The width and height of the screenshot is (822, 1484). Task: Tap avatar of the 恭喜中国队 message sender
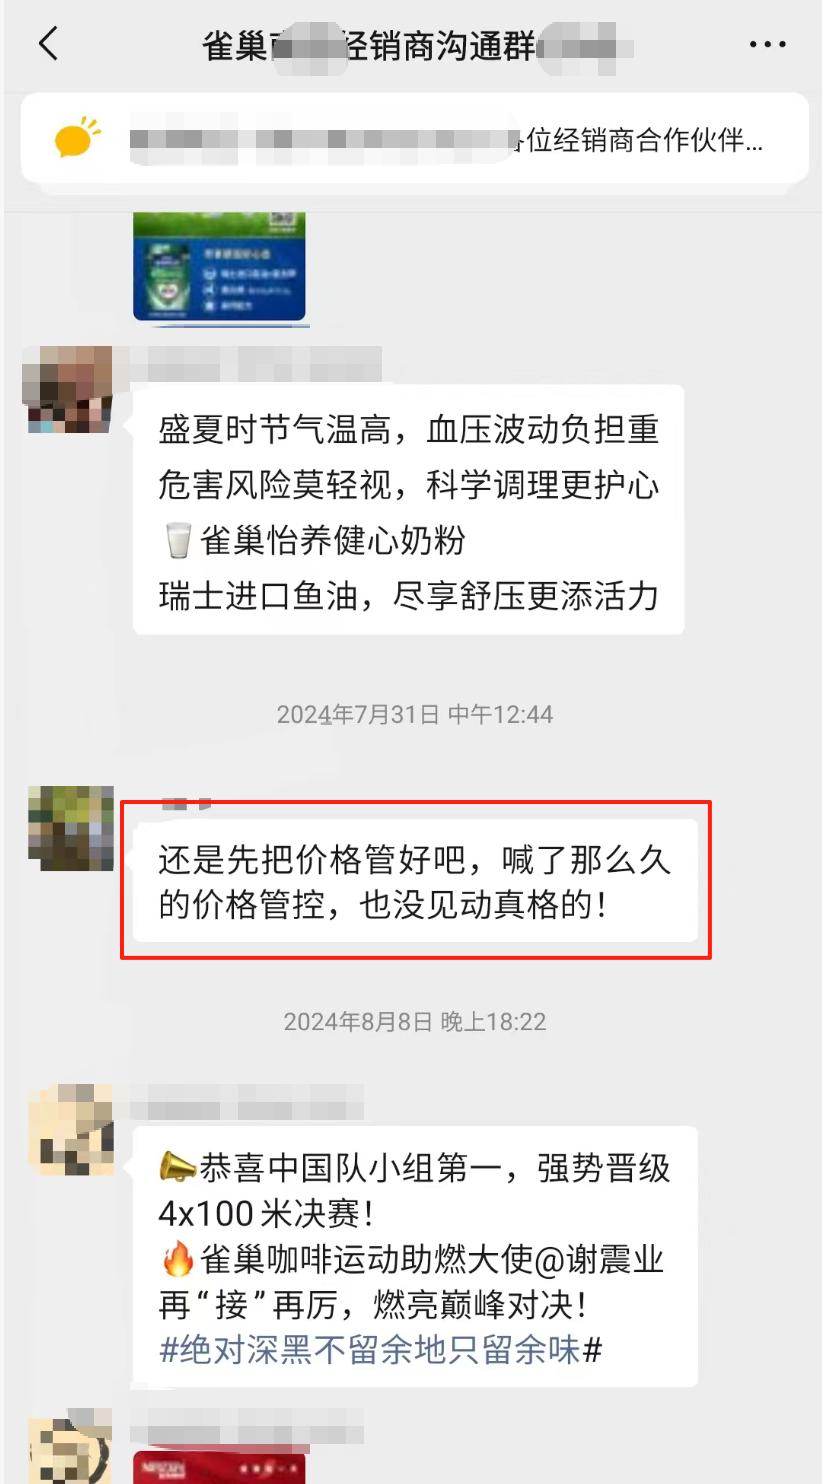tap(70, 1128)
